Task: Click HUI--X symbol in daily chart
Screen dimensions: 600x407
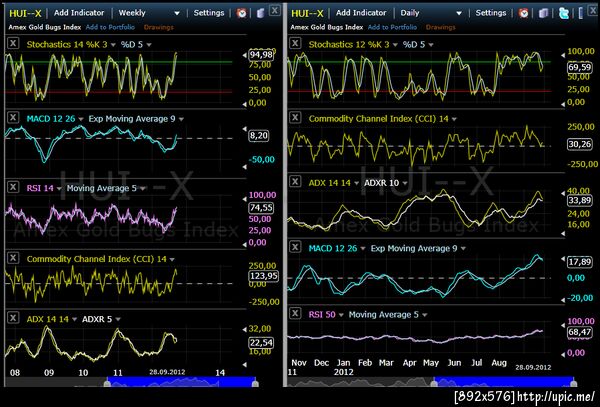Action: [x=307, y=13]
